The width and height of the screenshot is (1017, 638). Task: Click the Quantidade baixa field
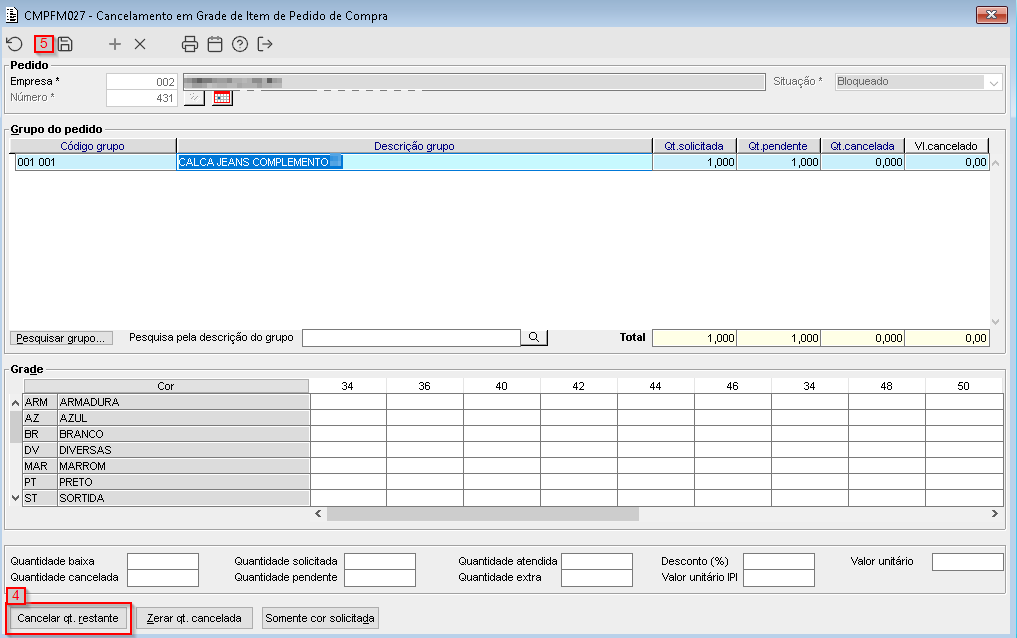(163, 561)
